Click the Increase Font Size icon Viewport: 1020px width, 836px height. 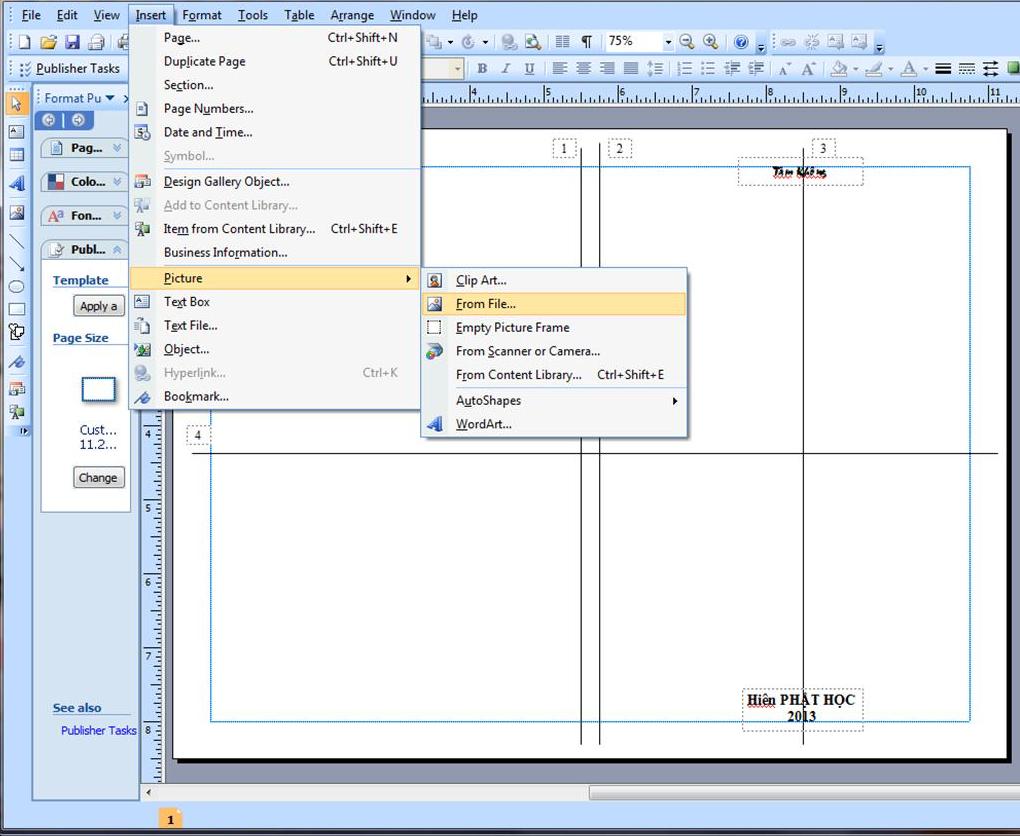[808, 68]
